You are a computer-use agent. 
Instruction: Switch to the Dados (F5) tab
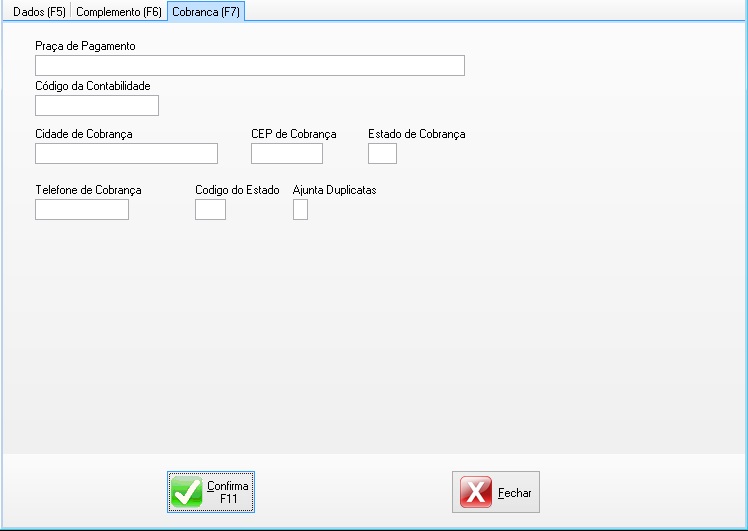38,11
